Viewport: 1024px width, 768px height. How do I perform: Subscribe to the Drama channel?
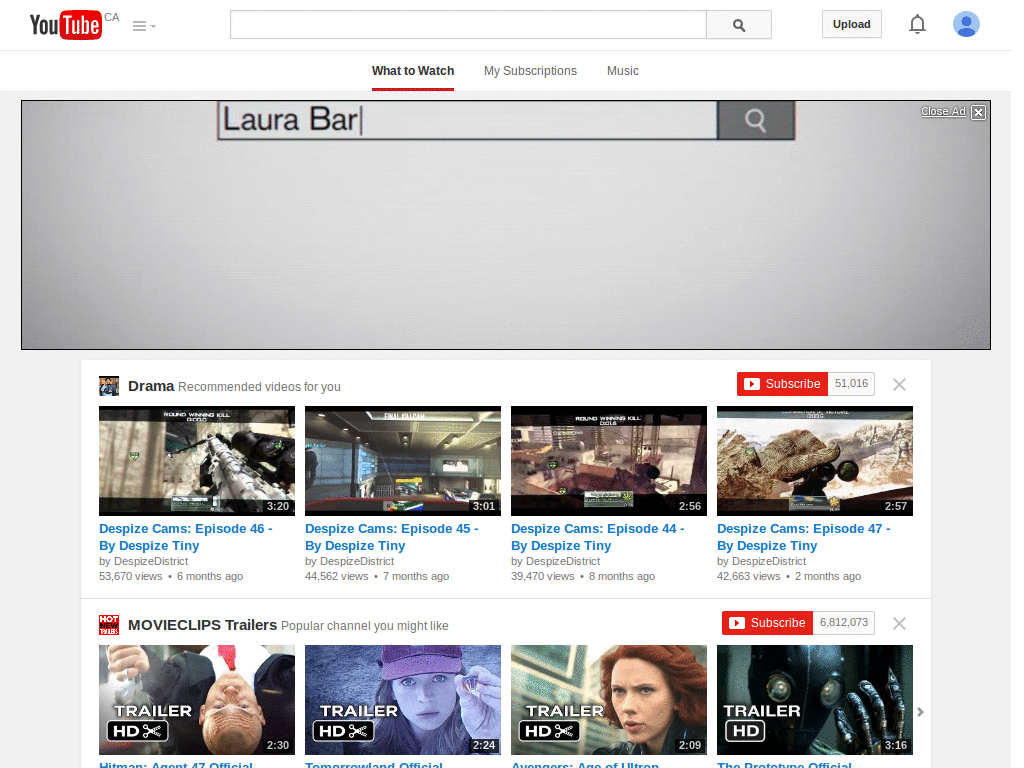click(782, 384)
